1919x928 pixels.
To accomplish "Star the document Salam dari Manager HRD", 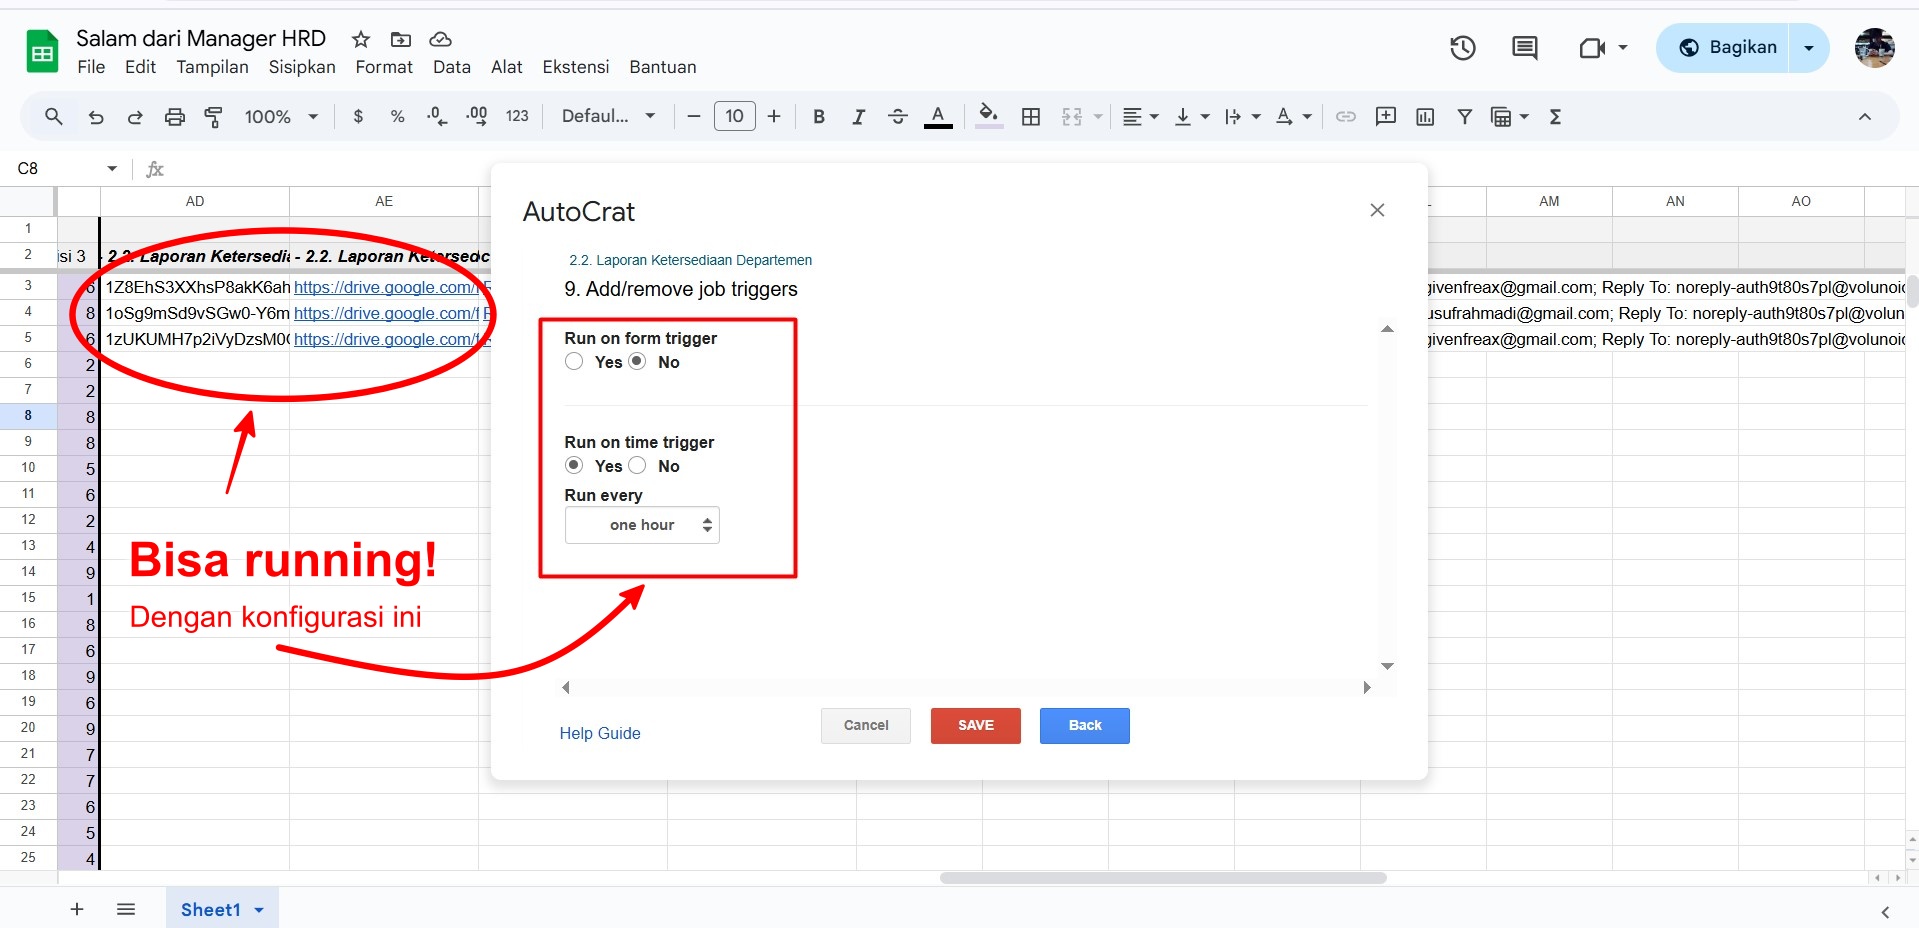I will 361,39.
